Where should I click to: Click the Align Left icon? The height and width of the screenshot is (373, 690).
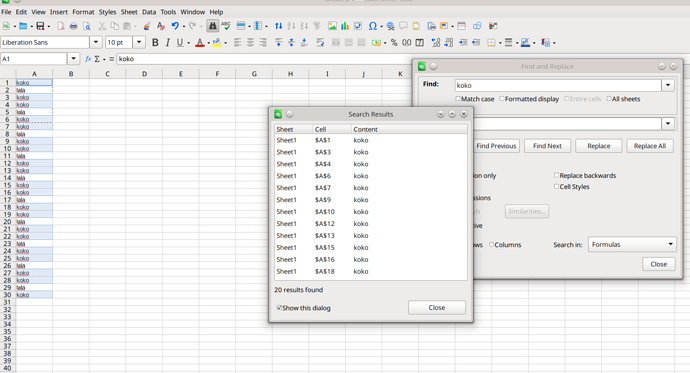coord(238,43)
